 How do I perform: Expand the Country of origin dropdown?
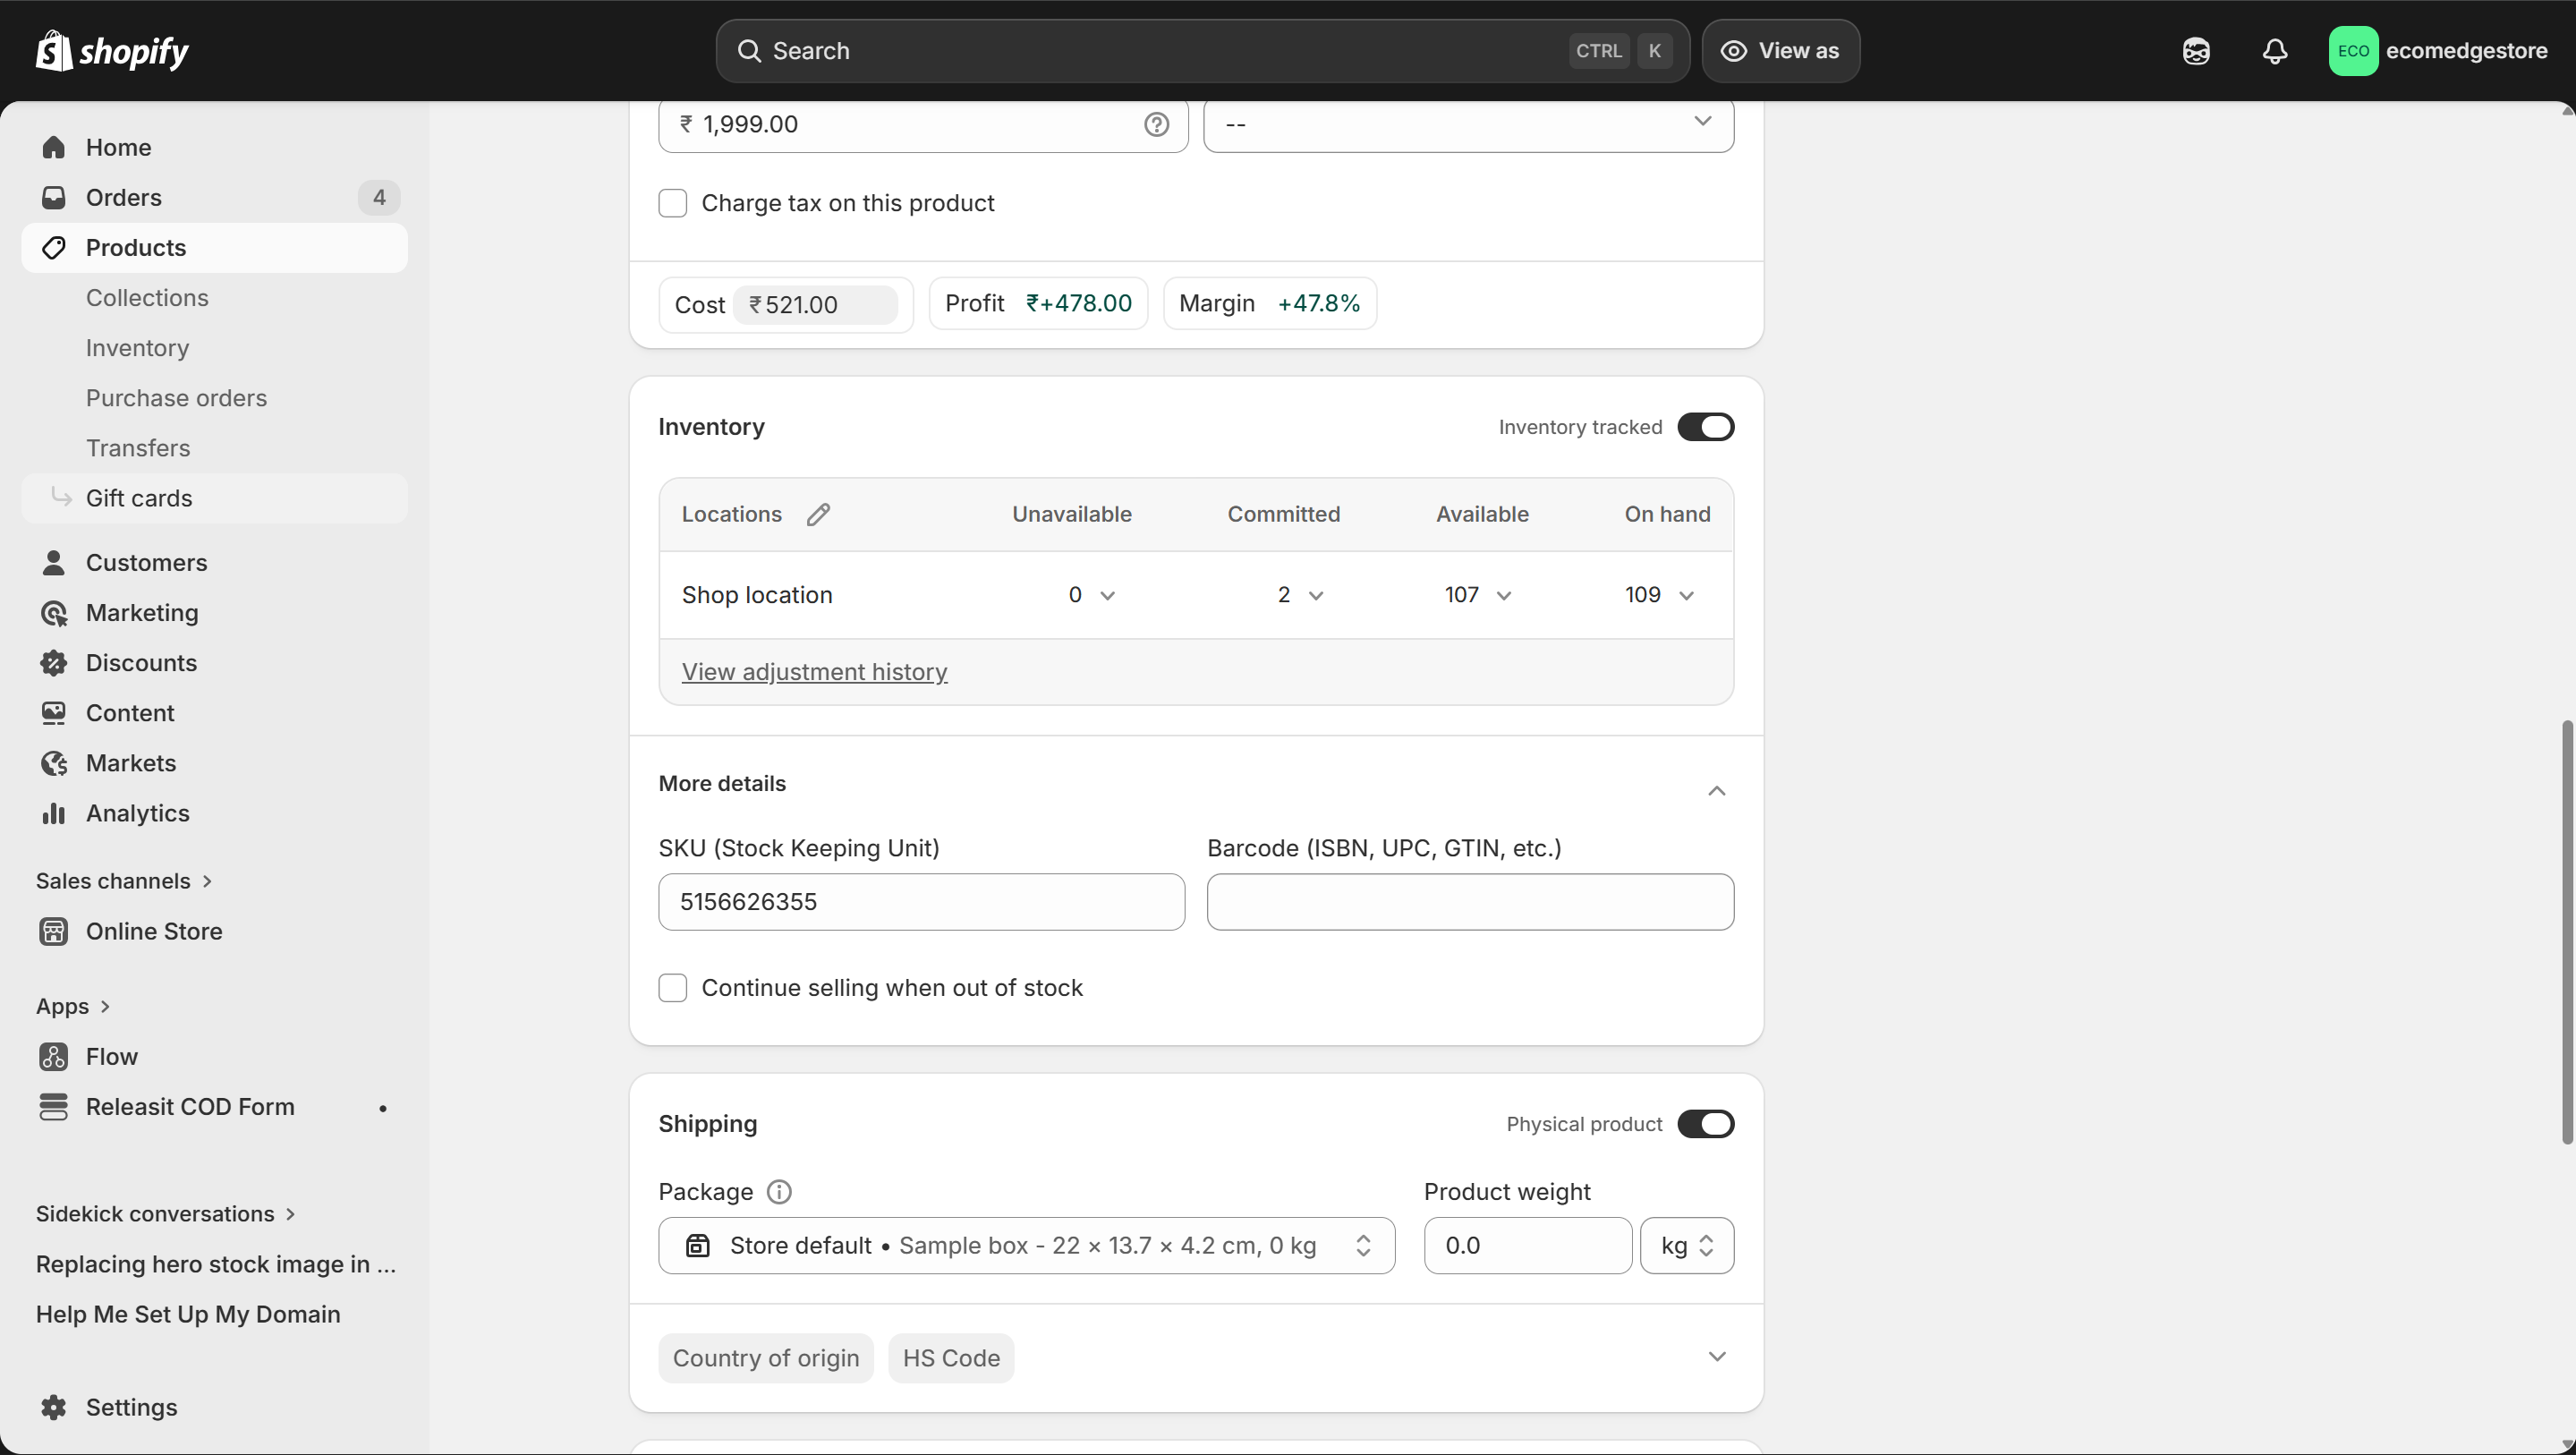pyautogui.click(x=765, y=1357)
